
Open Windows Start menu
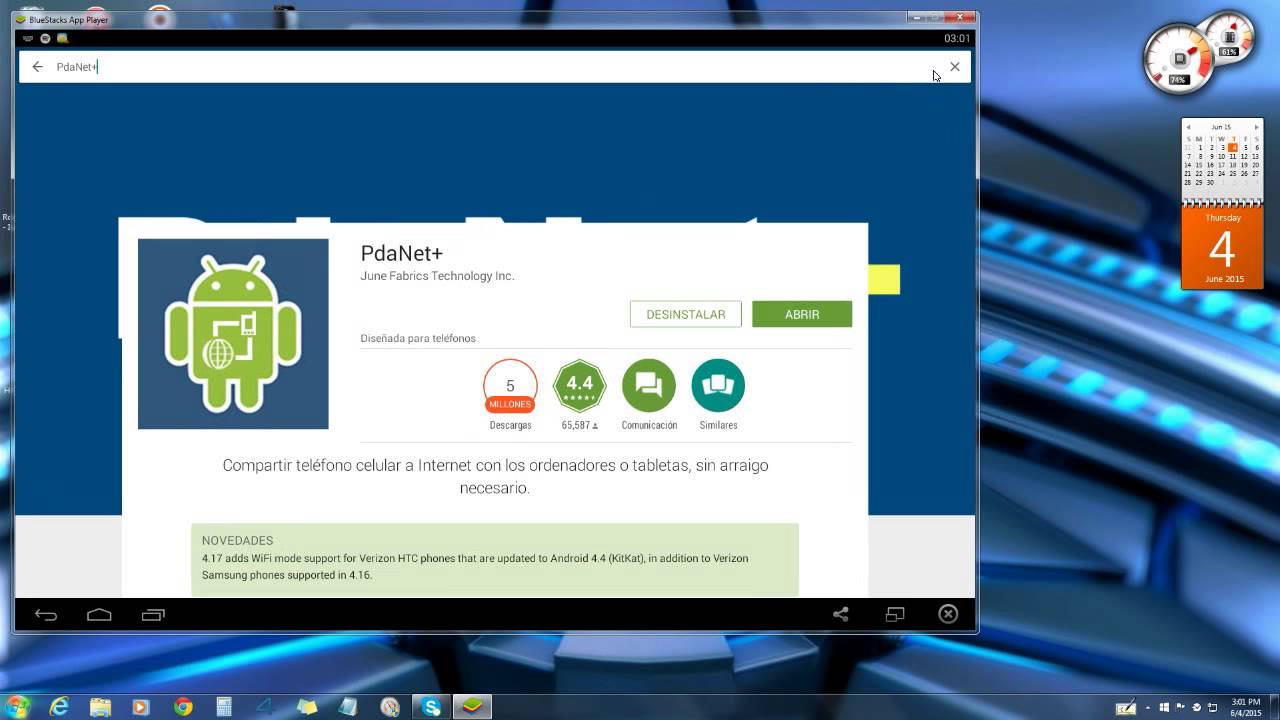18,706
